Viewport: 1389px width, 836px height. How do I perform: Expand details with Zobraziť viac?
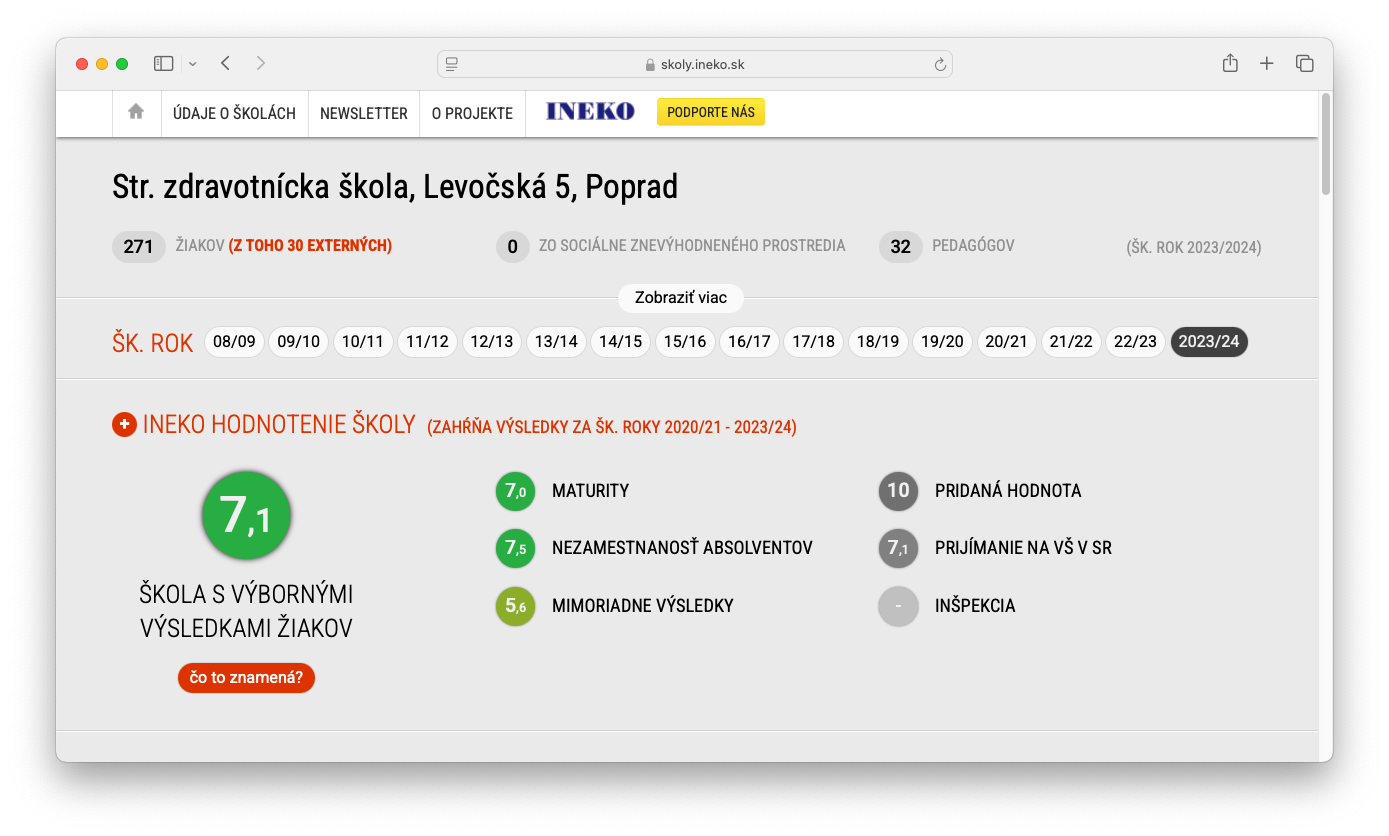coord(681,298)
